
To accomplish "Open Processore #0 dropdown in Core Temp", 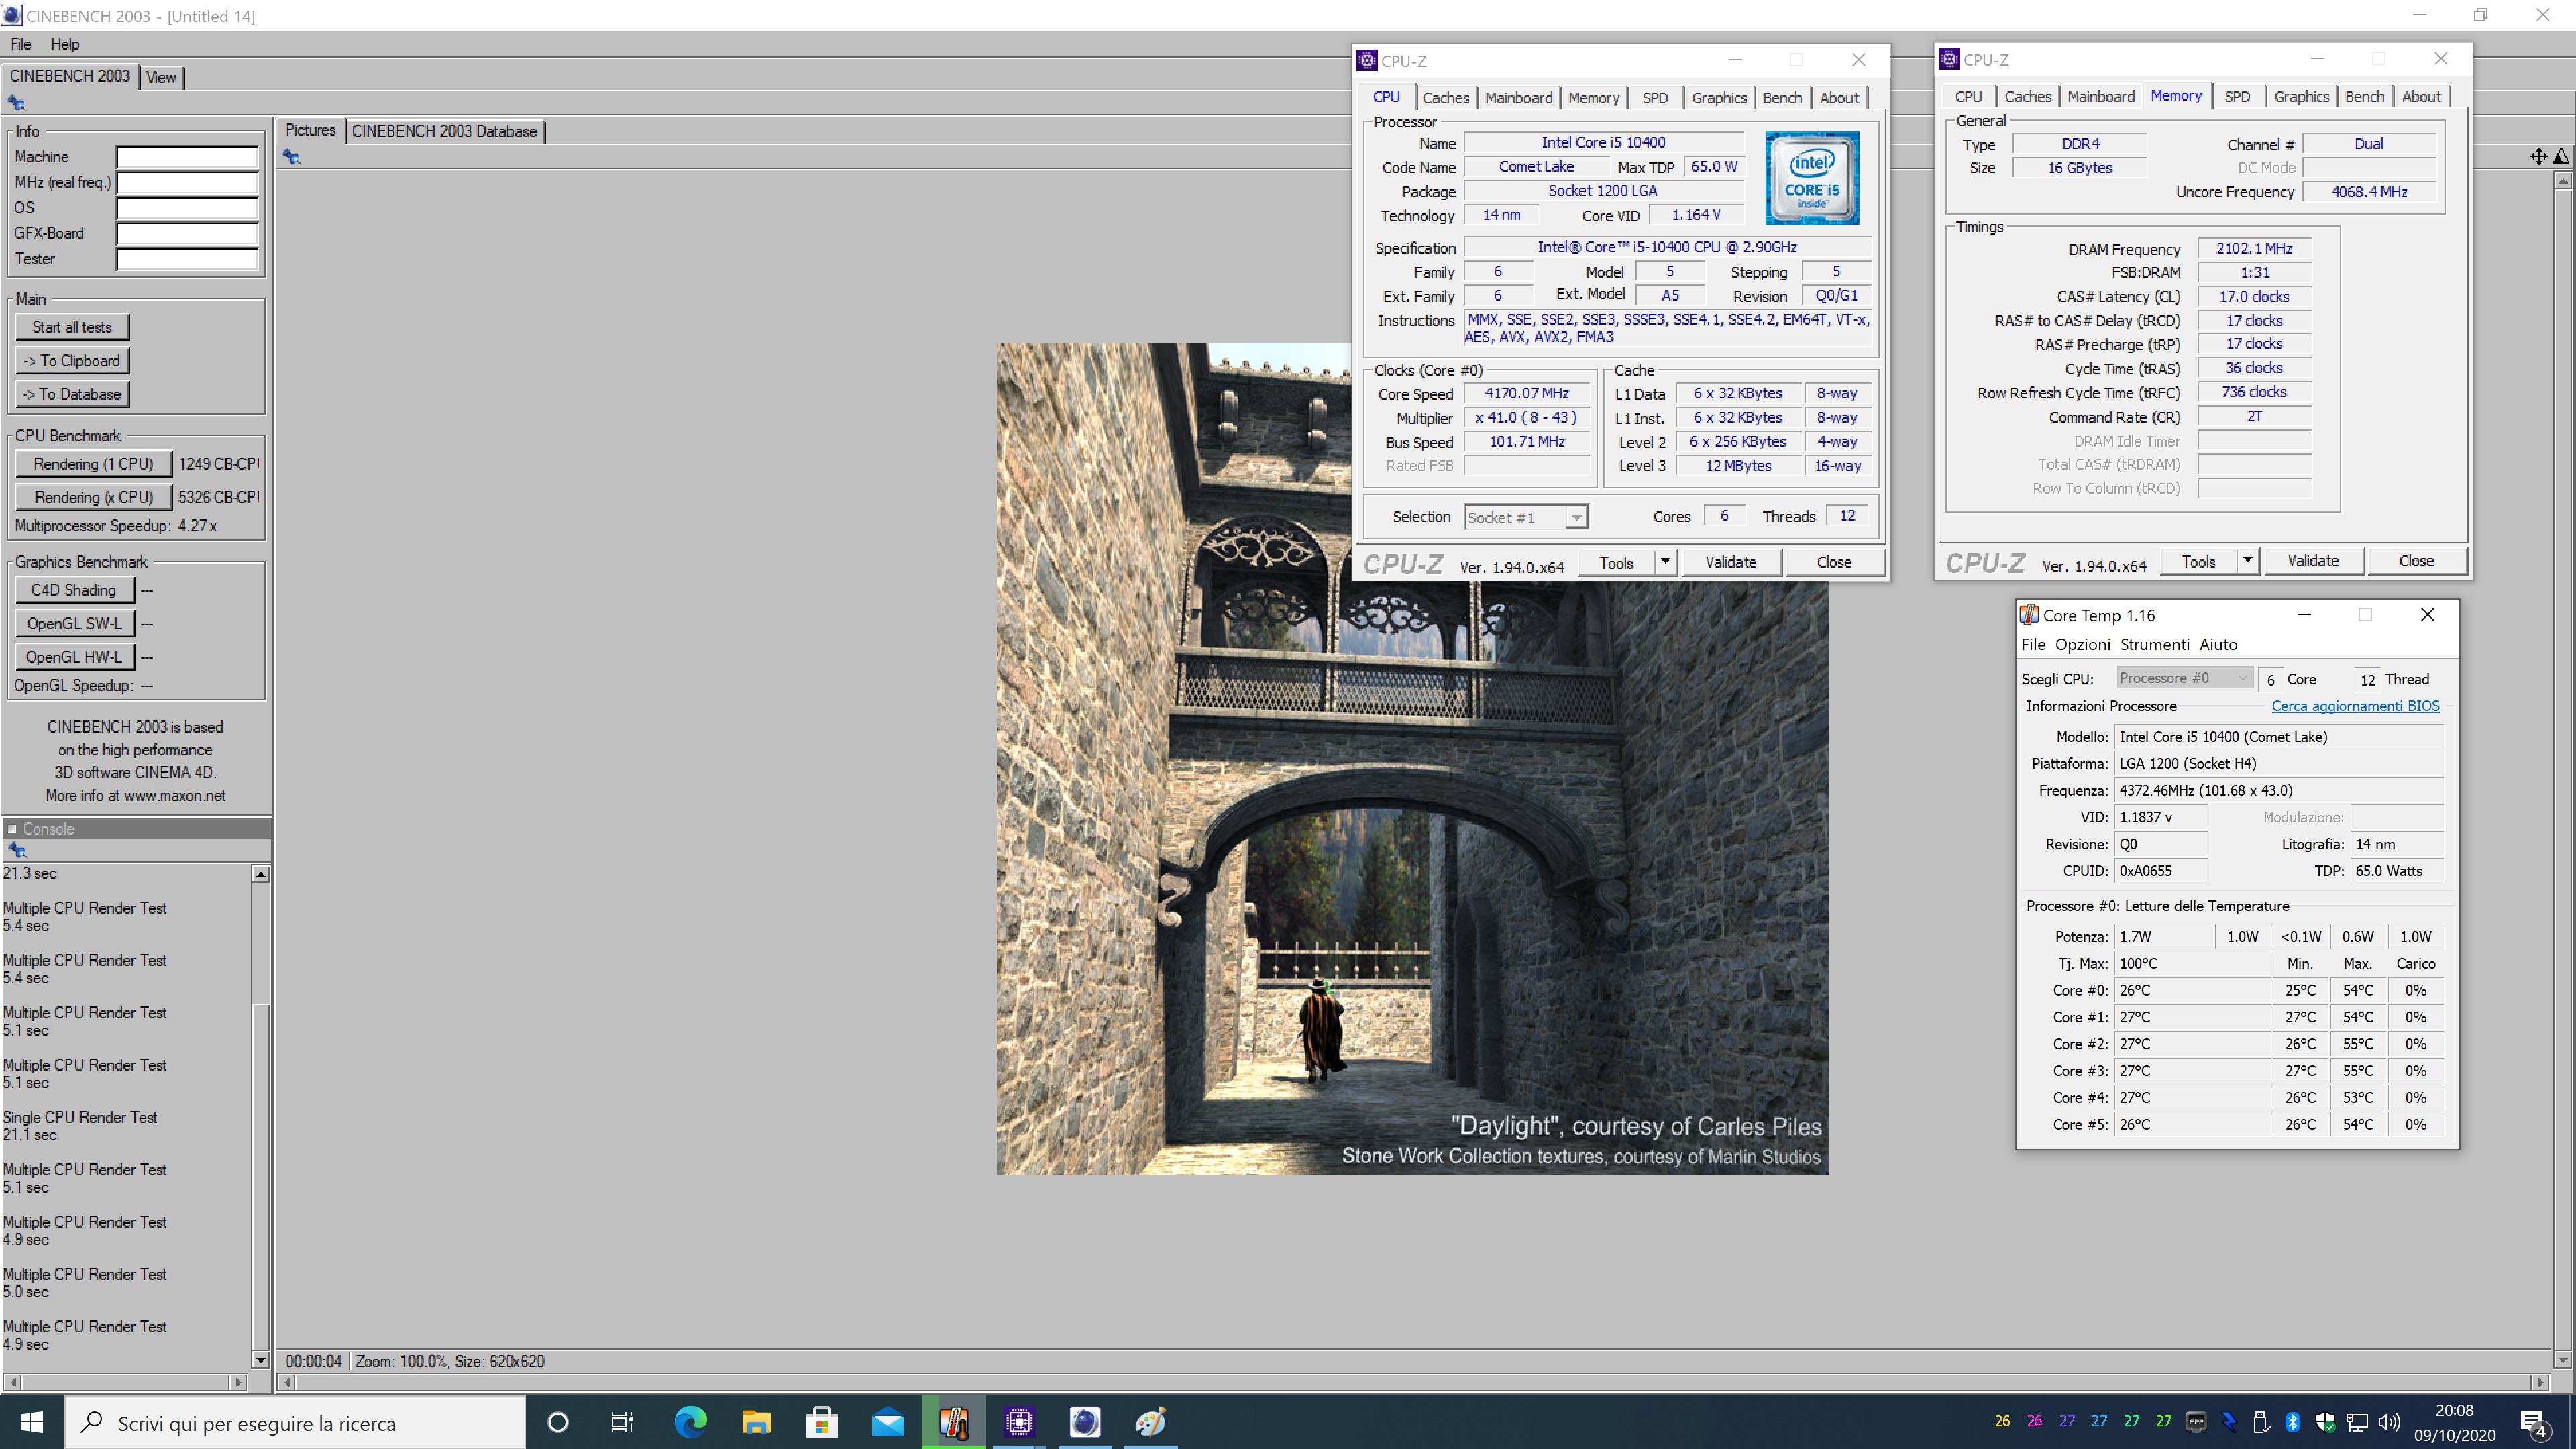I will click(x=2184, y=678).
